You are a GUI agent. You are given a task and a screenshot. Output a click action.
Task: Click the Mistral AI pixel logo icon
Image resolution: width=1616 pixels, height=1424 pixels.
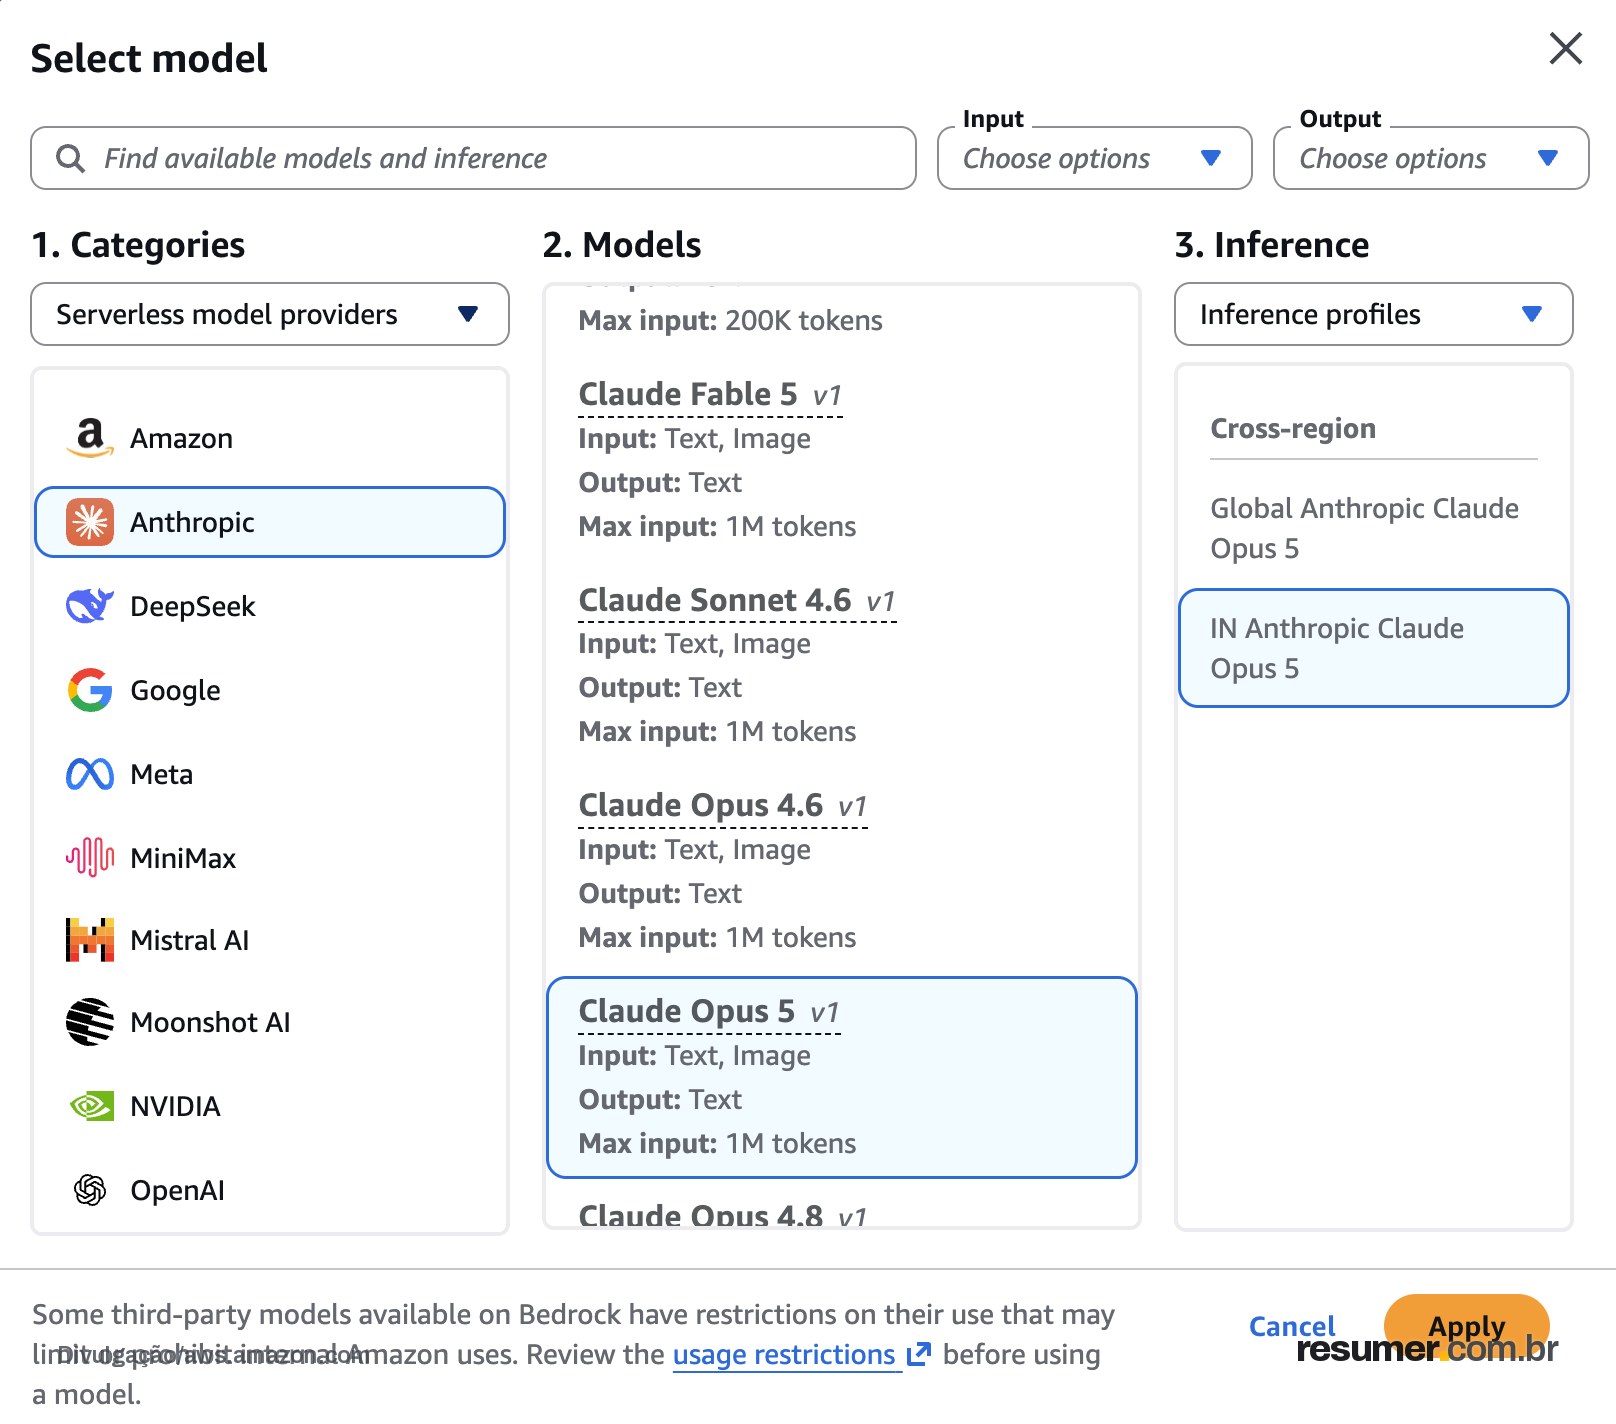point(90,940)
